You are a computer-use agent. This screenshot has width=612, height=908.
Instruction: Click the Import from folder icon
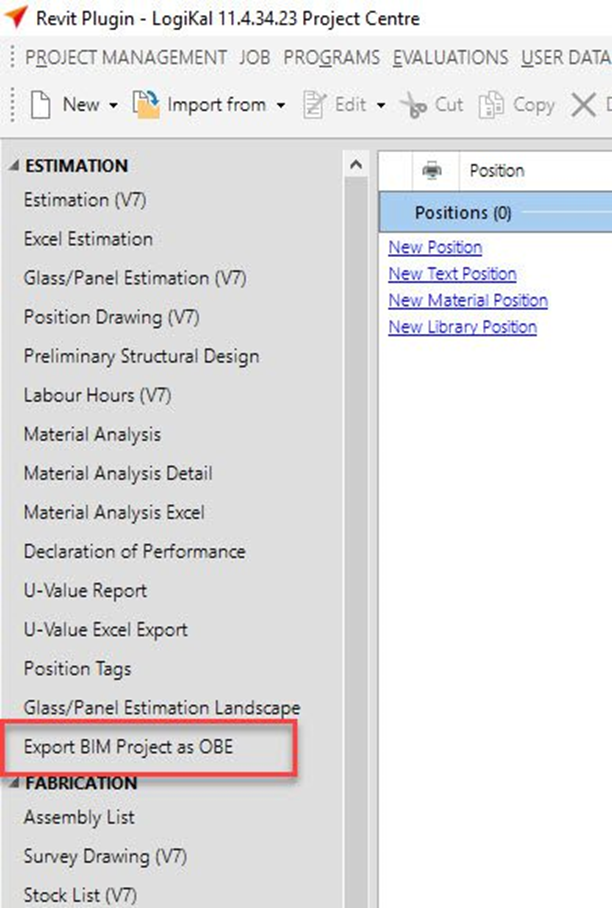pos(146,104)
